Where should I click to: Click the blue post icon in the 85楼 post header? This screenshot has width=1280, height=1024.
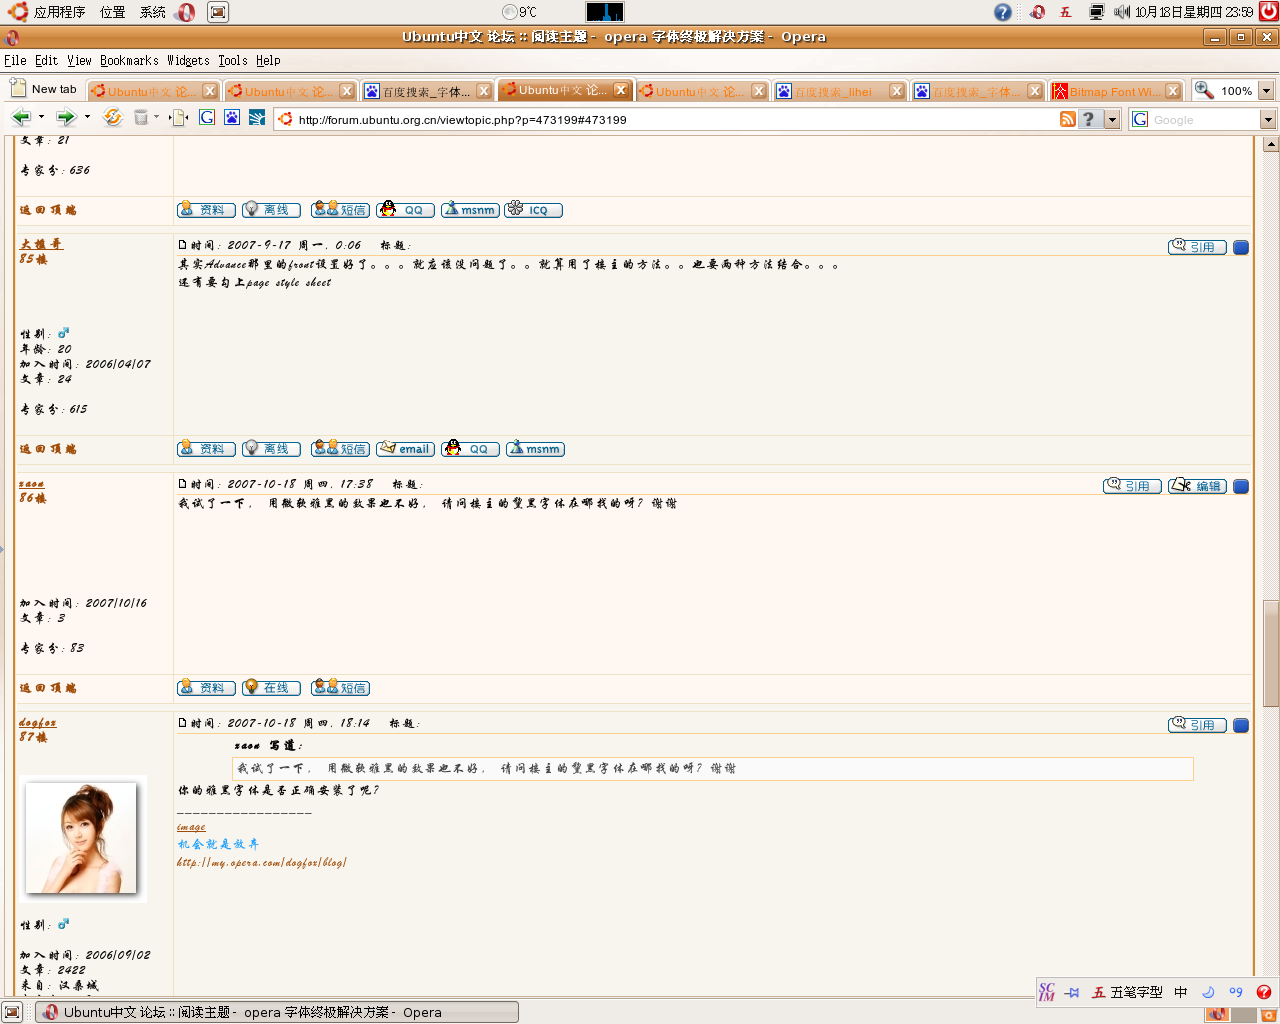pyautogui.click(x=1241, y=247)
